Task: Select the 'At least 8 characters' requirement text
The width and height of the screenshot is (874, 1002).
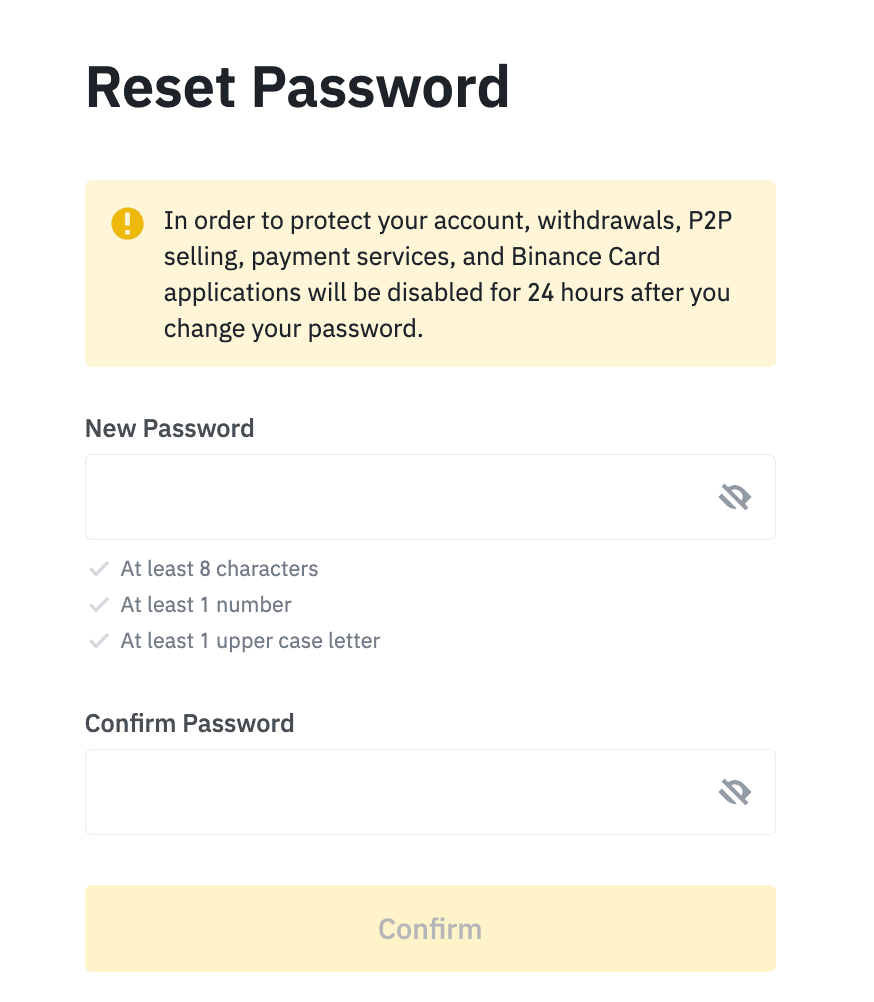Action: [219, 569]
